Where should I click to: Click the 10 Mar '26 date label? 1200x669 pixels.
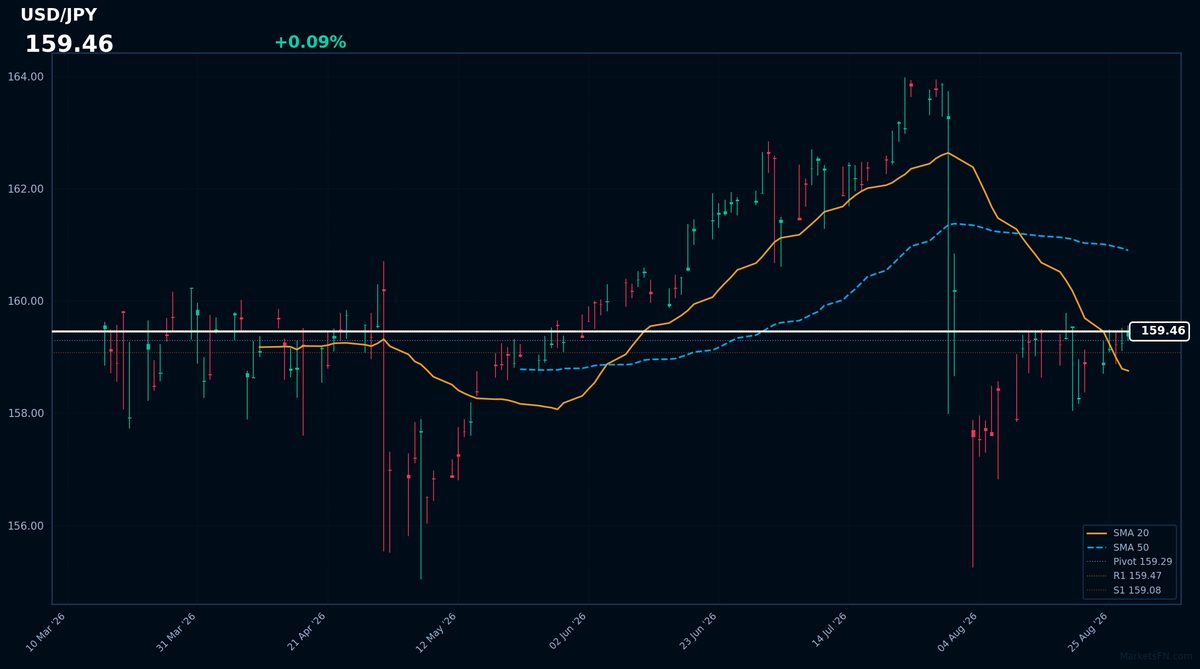[46, 632]
